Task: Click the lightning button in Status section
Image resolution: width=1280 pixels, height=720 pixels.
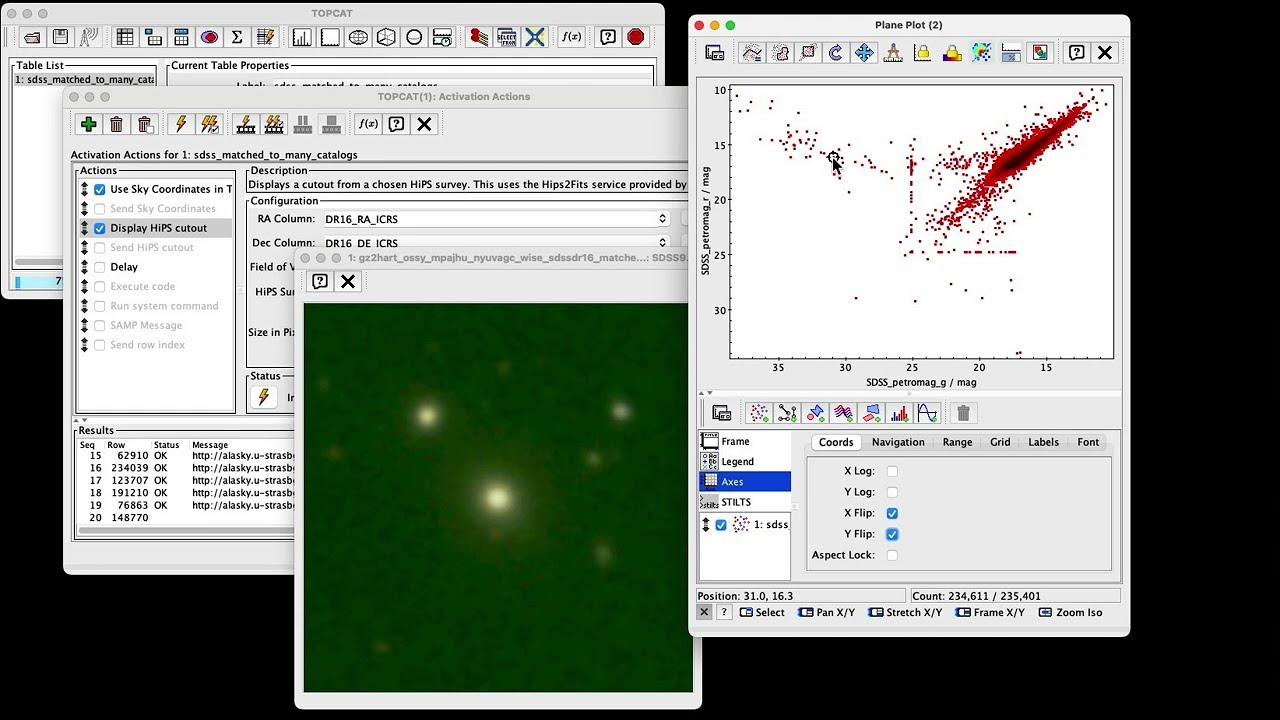Action: click(x=264, y=397)
